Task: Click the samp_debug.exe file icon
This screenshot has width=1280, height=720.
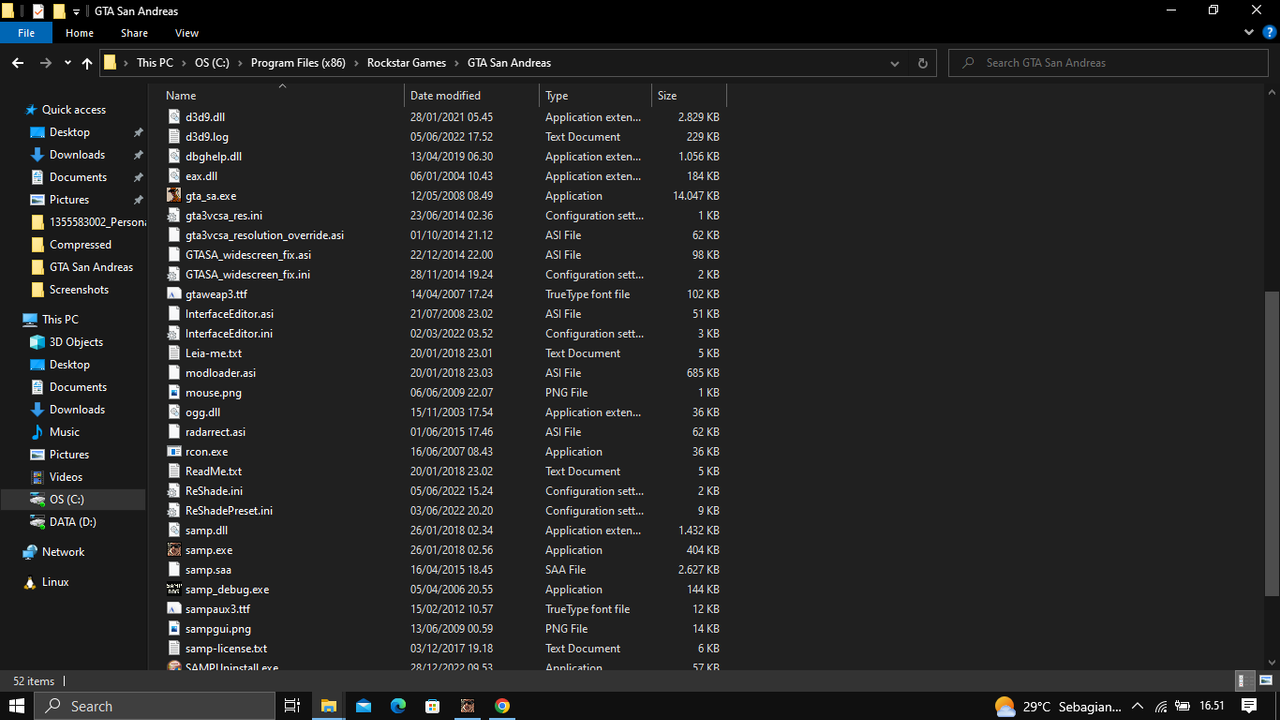Action: 174,589
